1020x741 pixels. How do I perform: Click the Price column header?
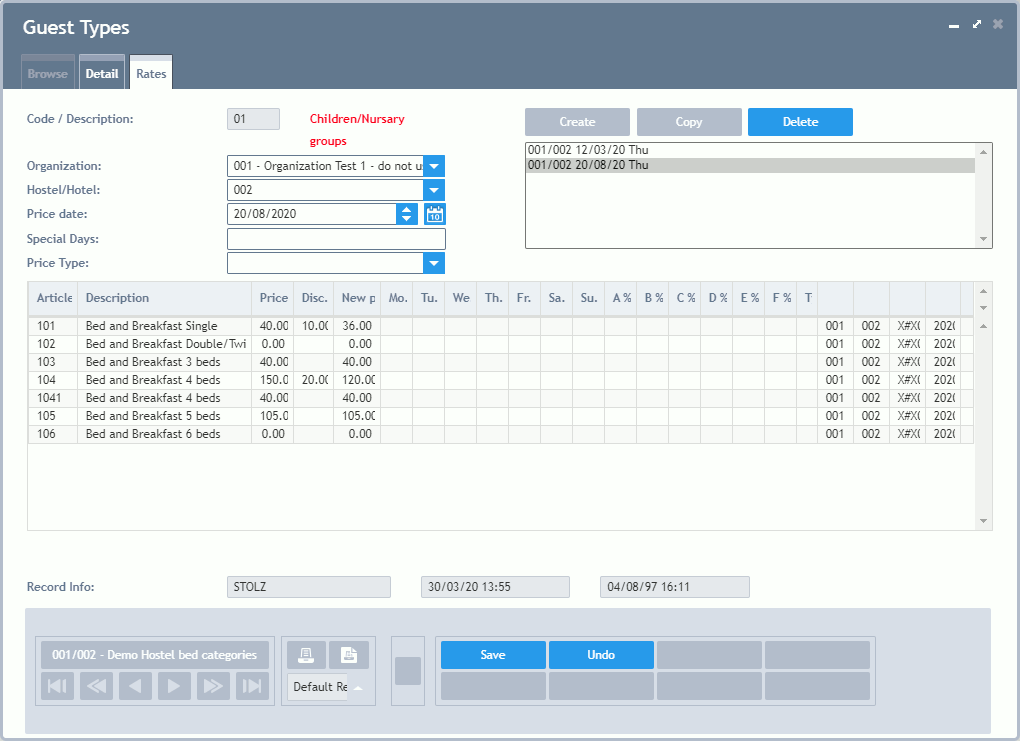pyautogui.click(x=273, y=298)
